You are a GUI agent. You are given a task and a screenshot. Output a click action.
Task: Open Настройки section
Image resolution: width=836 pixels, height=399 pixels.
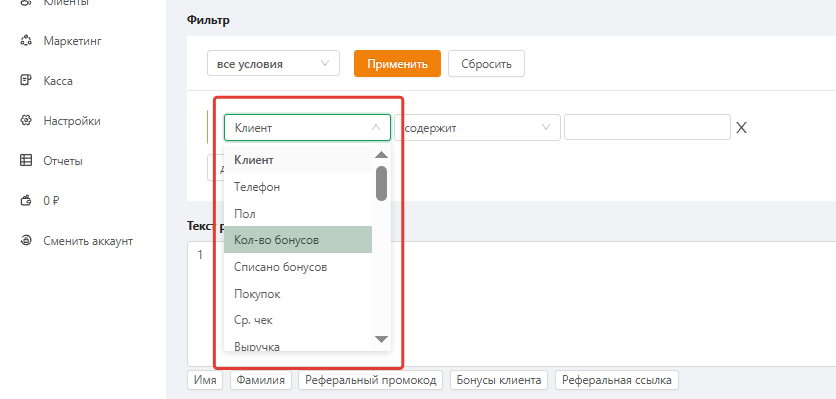[x=72, y=121]
